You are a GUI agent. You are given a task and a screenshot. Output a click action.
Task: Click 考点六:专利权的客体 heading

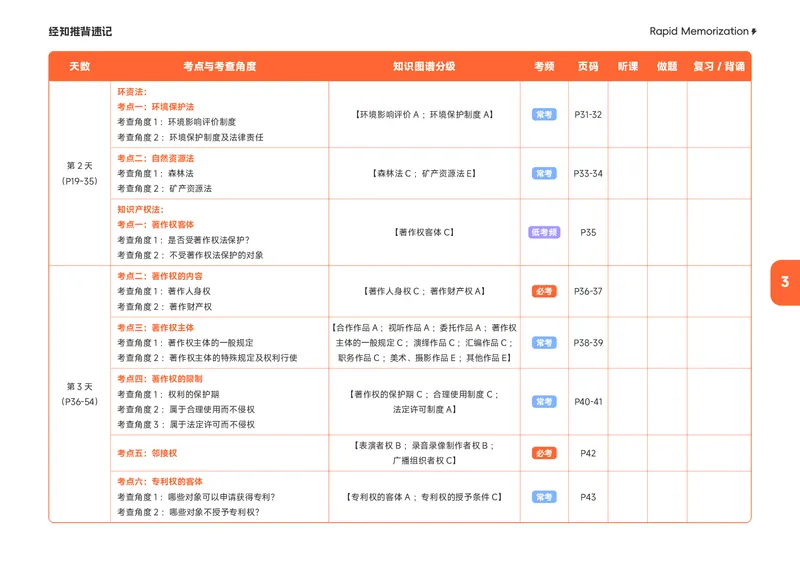pyautogui.click(x=160, y=481)
